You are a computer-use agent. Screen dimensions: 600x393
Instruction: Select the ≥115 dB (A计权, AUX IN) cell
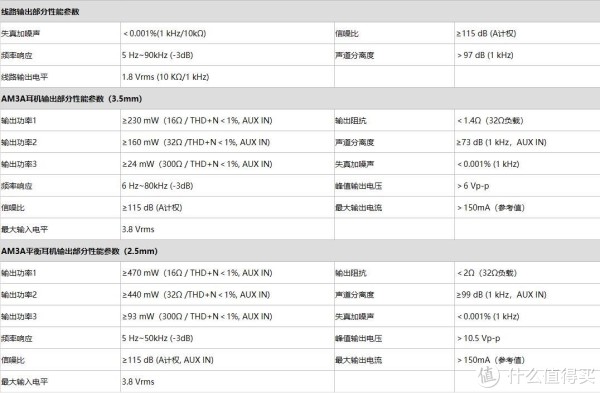click(168, 360)
